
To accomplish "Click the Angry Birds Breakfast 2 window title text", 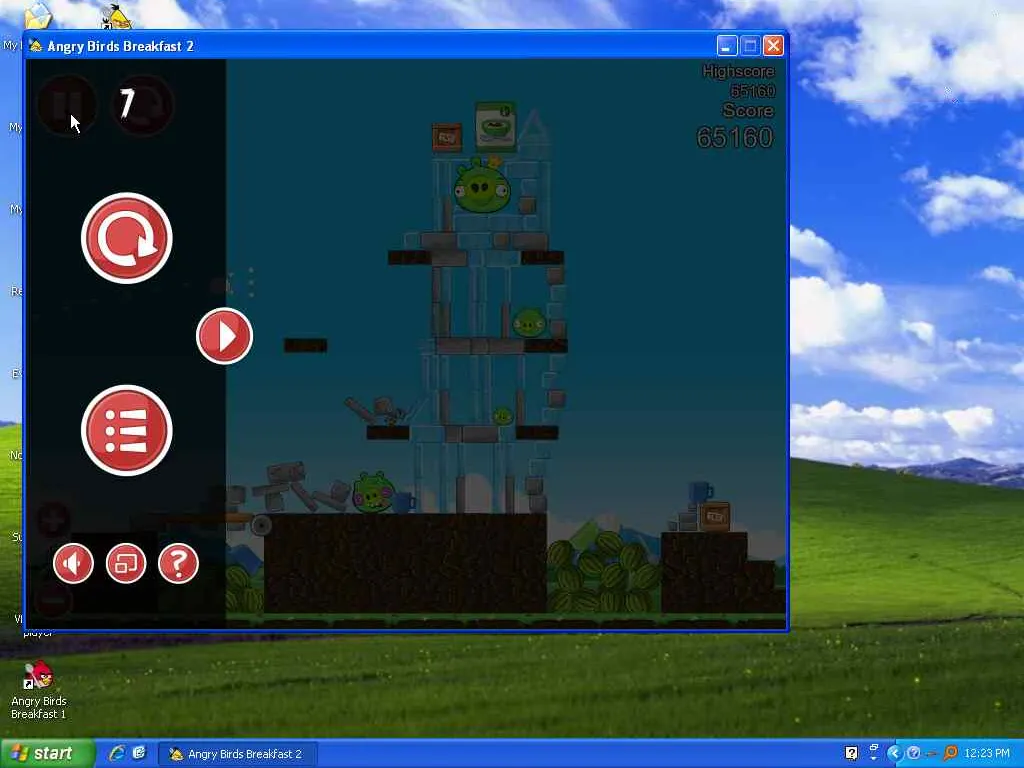I will (121, 46).
